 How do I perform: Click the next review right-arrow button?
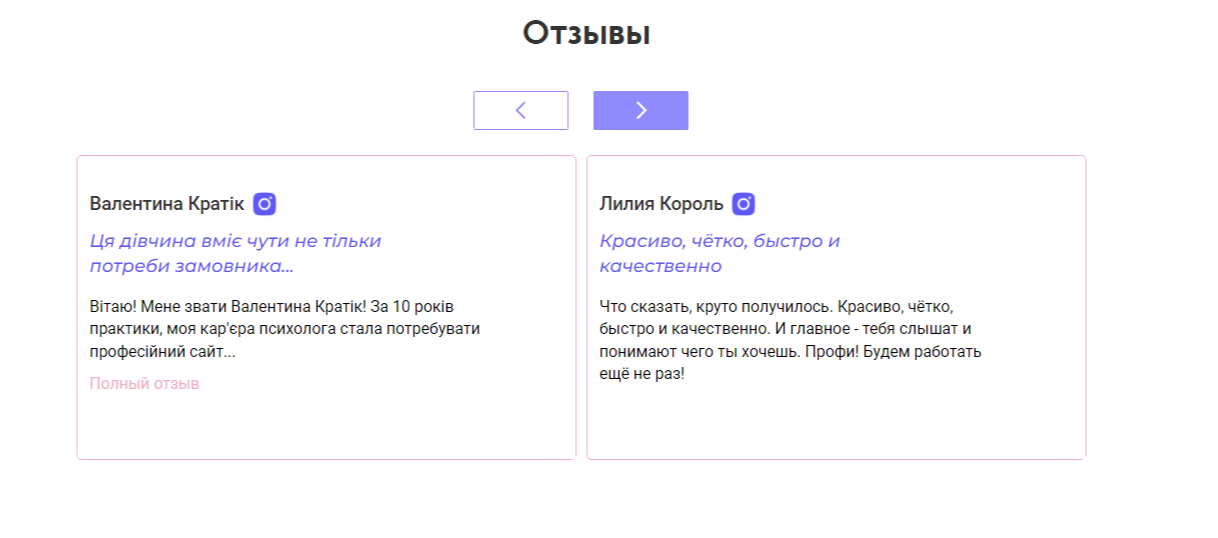coord(640,110)
